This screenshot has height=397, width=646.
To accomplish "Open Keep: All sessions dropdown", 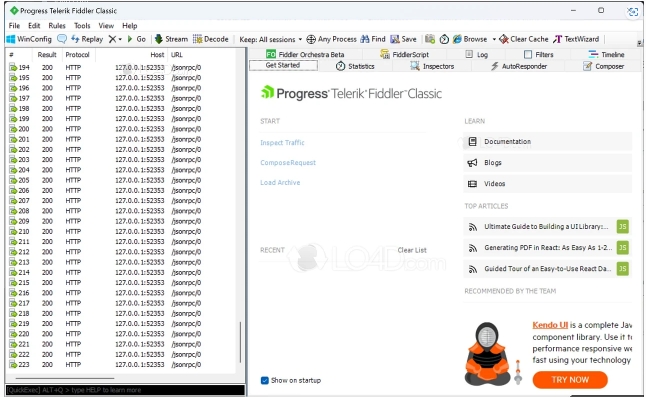I will coord(270,40).
